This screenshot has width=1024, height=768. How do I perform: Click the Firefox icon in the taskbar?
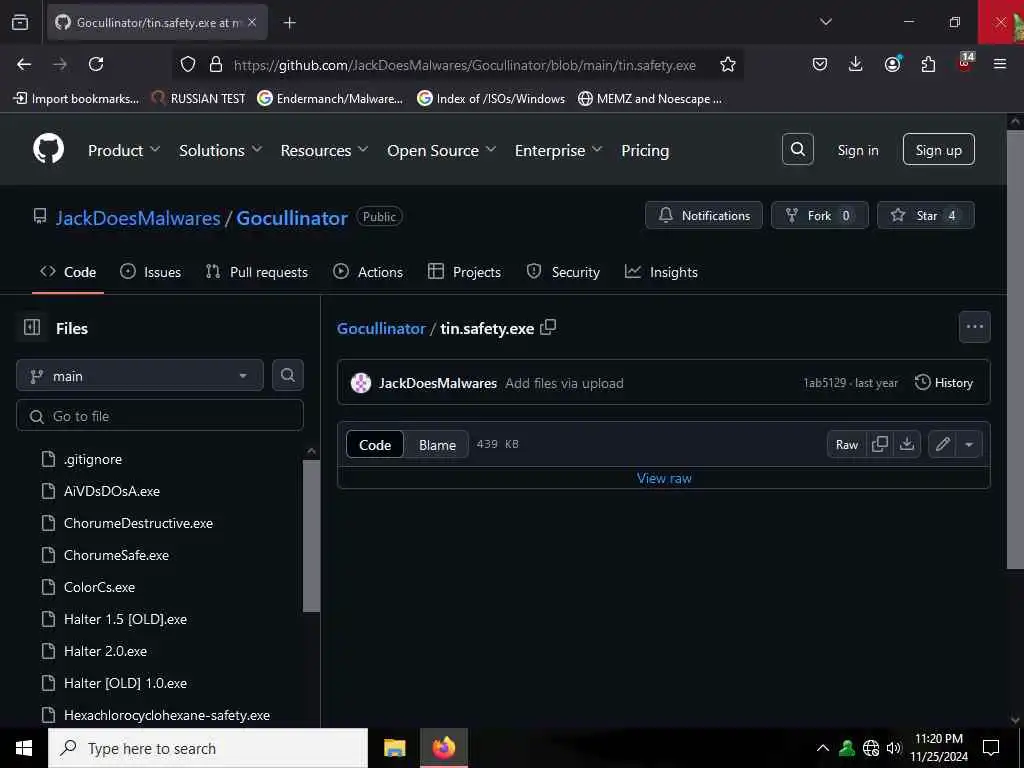(443, 748)
